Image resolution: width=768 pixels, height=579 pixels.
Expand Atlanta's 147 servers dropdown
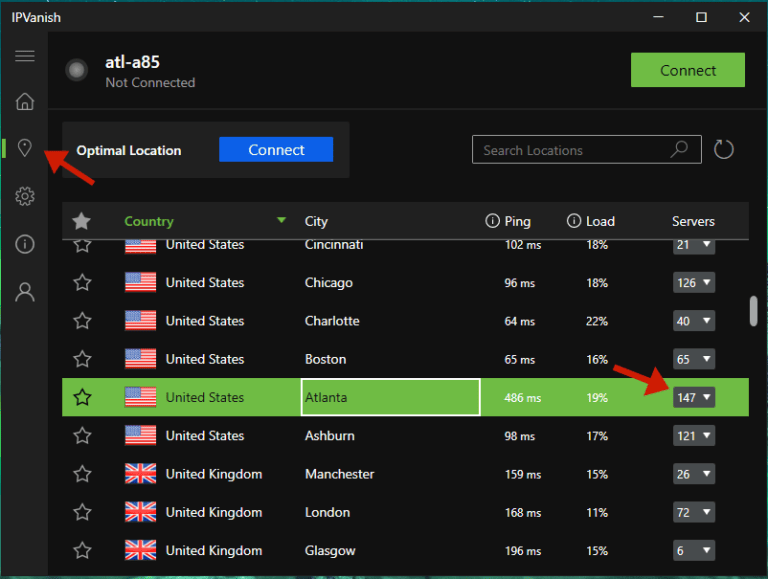(x=694, y=398)
